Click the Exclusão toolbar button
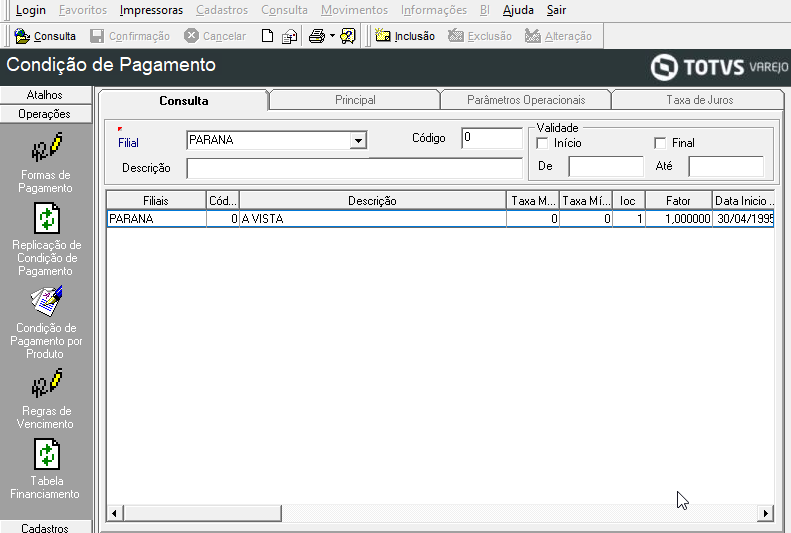 click(x=480, y=36)
